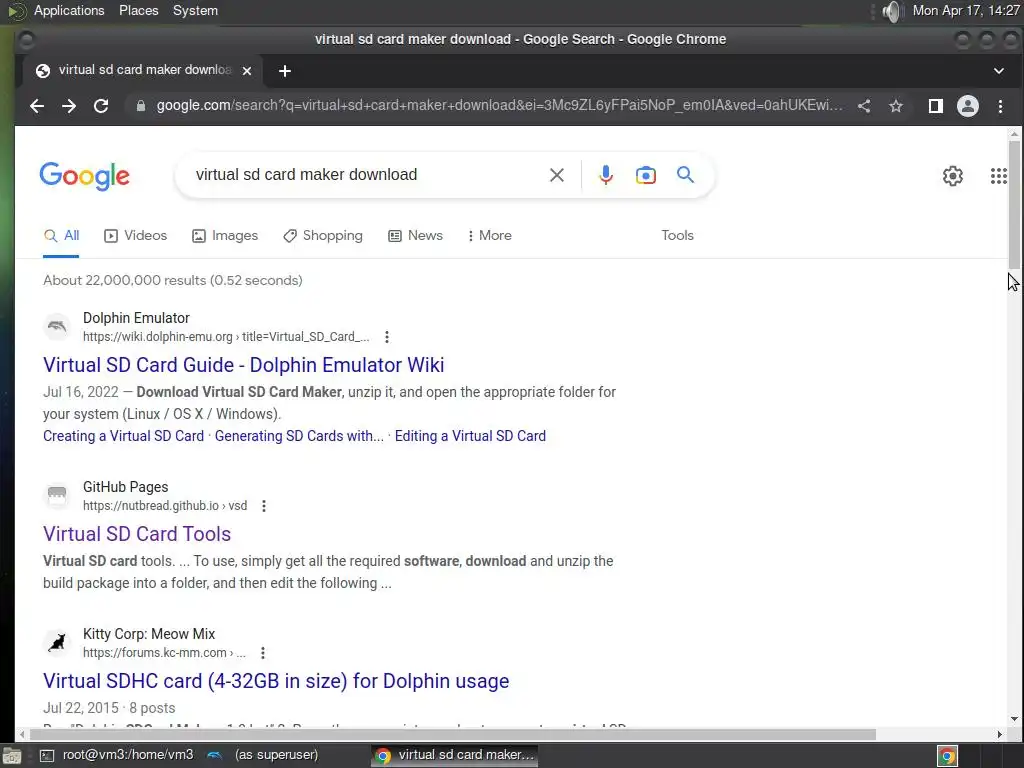Image resolution: width=1024 pixels, height=768 pixels.
Task: Click GitHub Pages site favicon
Action: coord(57,496)
